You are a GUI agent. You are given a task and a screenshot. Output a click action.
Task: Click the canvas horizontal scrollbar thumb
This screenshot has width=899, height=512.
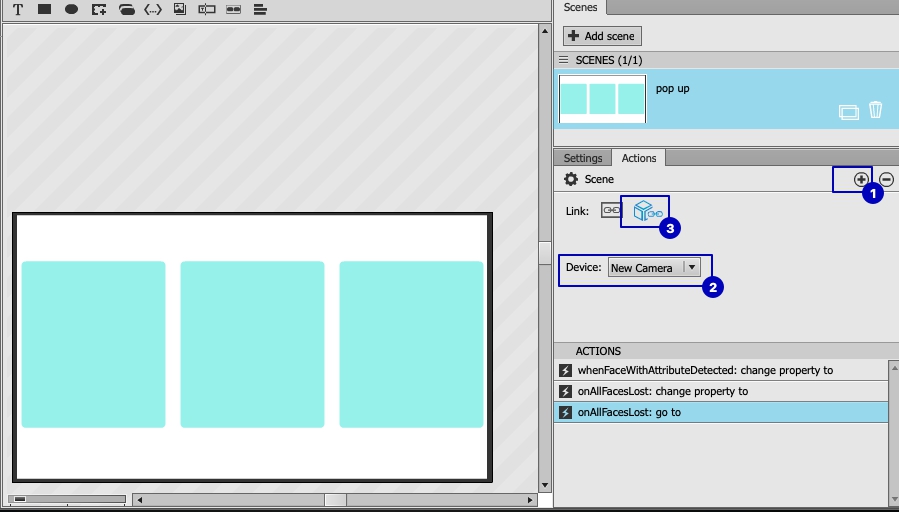(x=335, y=500)
